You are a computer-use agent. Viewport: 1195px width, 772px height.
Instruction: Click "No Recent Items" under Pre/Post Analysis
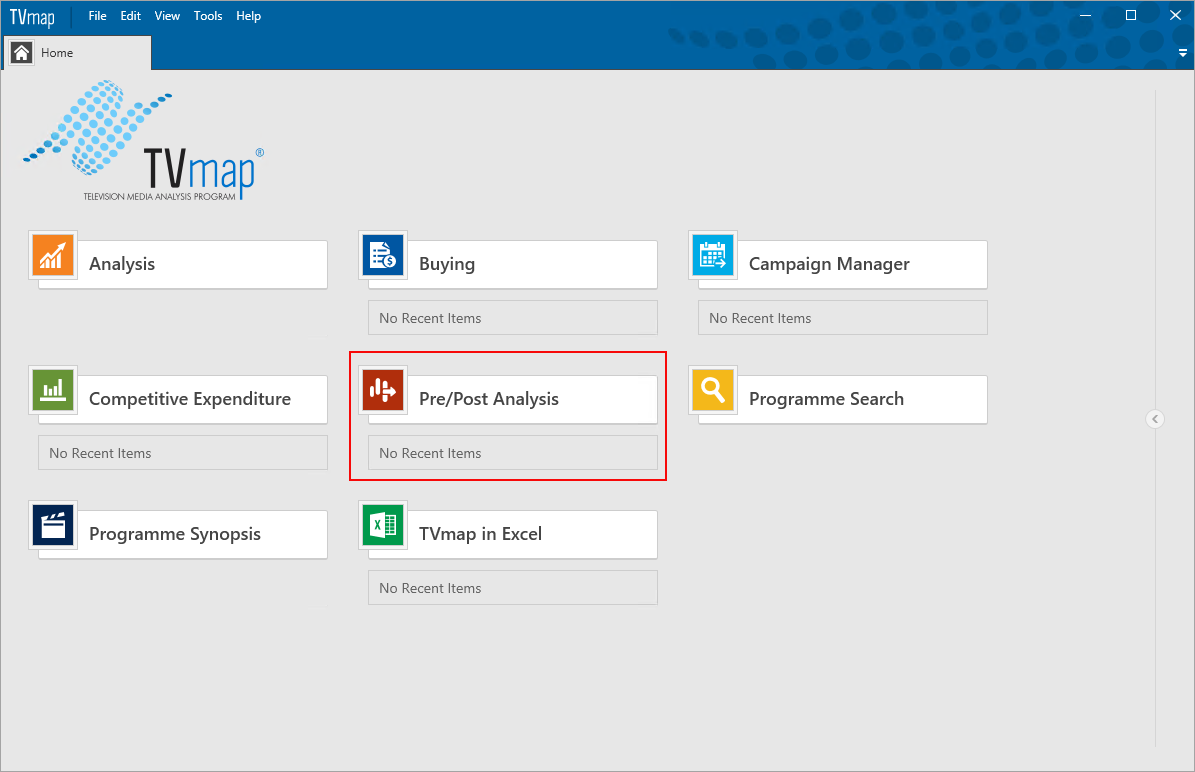513,453
